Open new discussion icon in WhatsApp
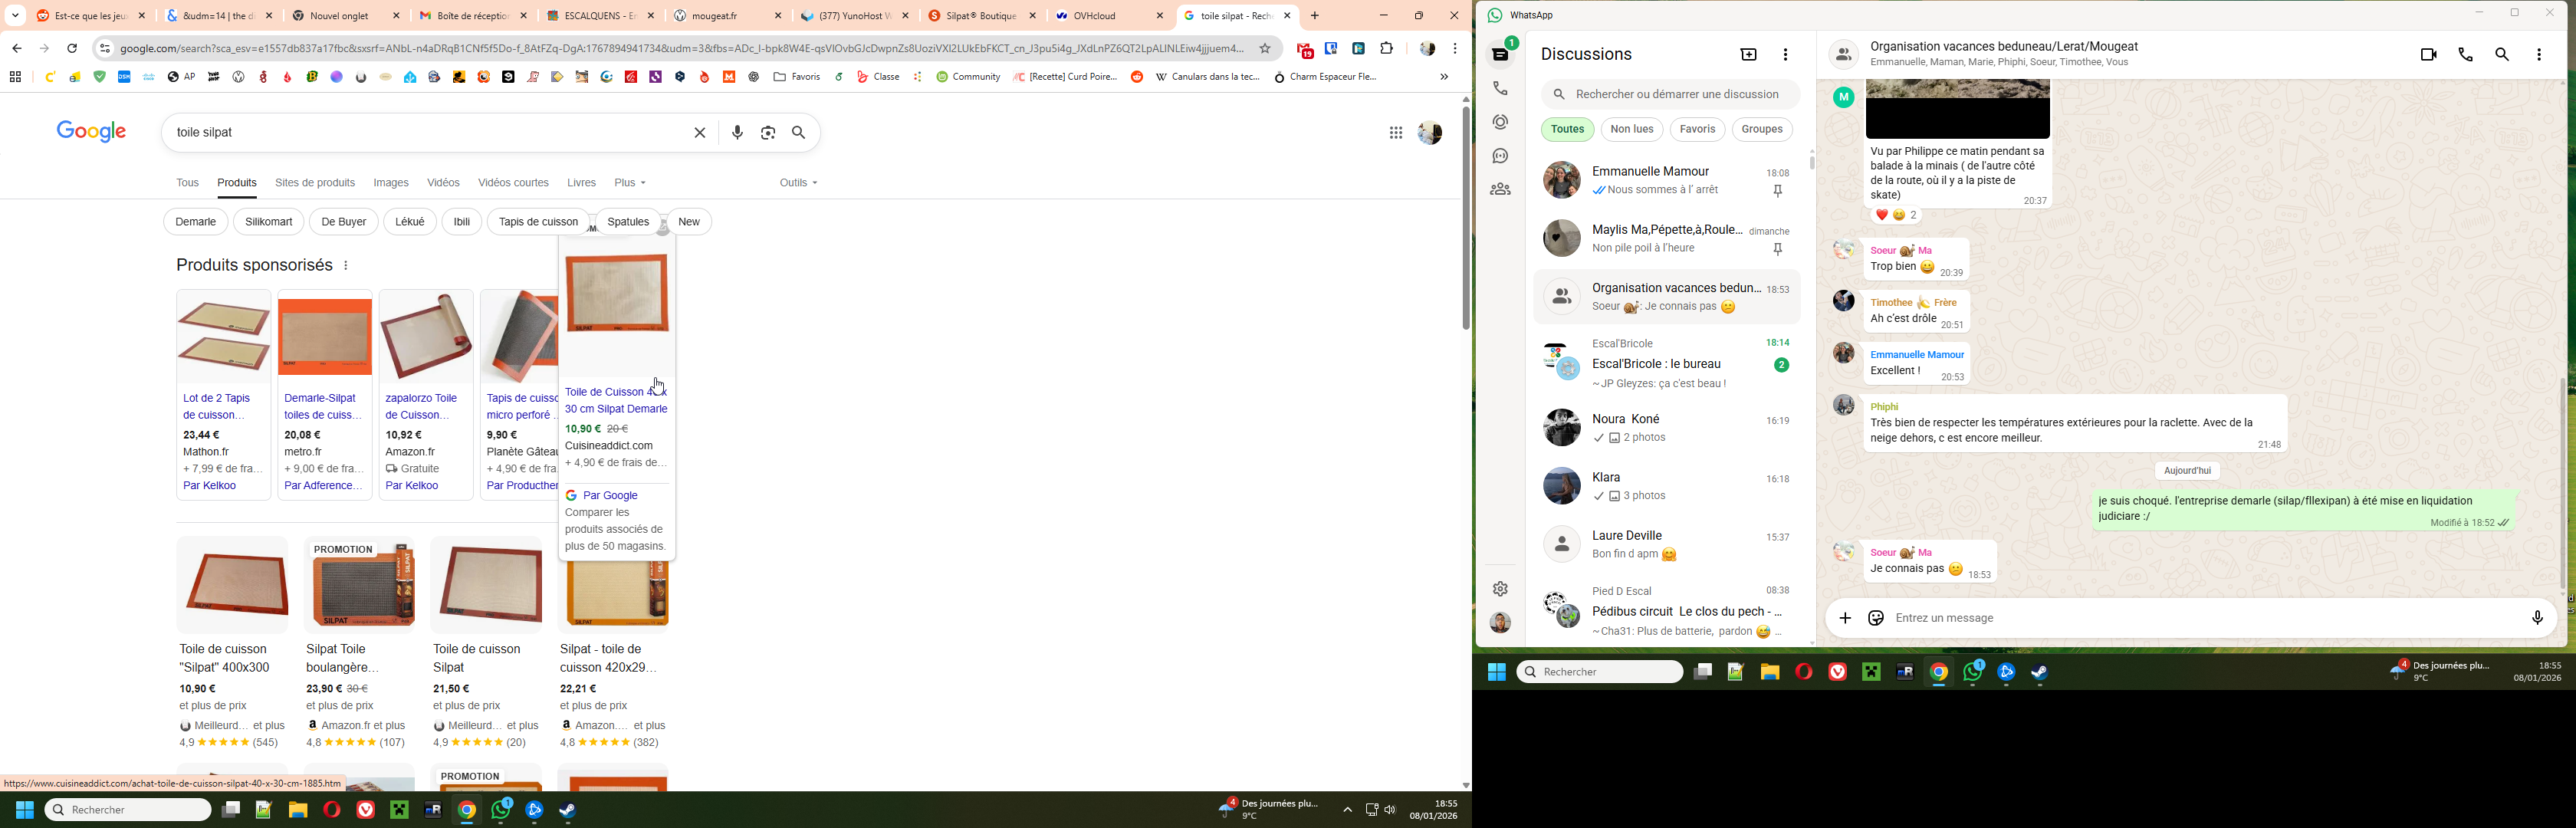2576x828 pixels. pyautogui.click(x=1748, y=55)
